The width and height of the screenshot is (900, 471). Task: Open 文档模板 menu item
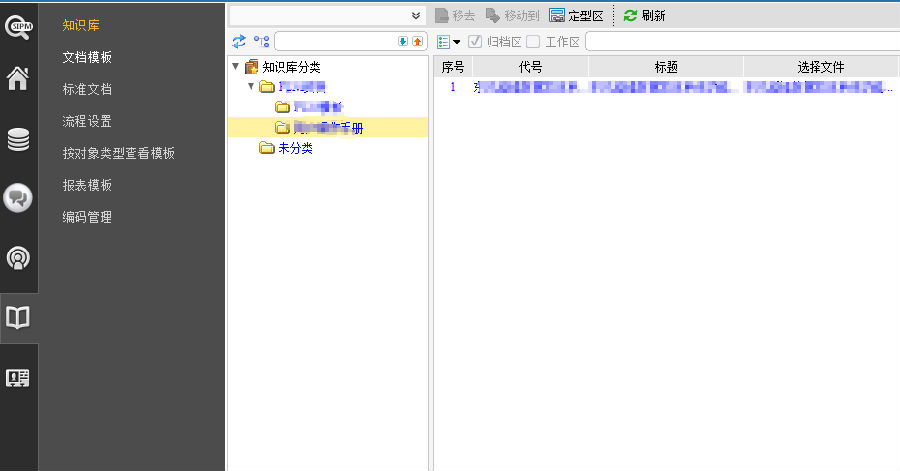click(87, 57)
